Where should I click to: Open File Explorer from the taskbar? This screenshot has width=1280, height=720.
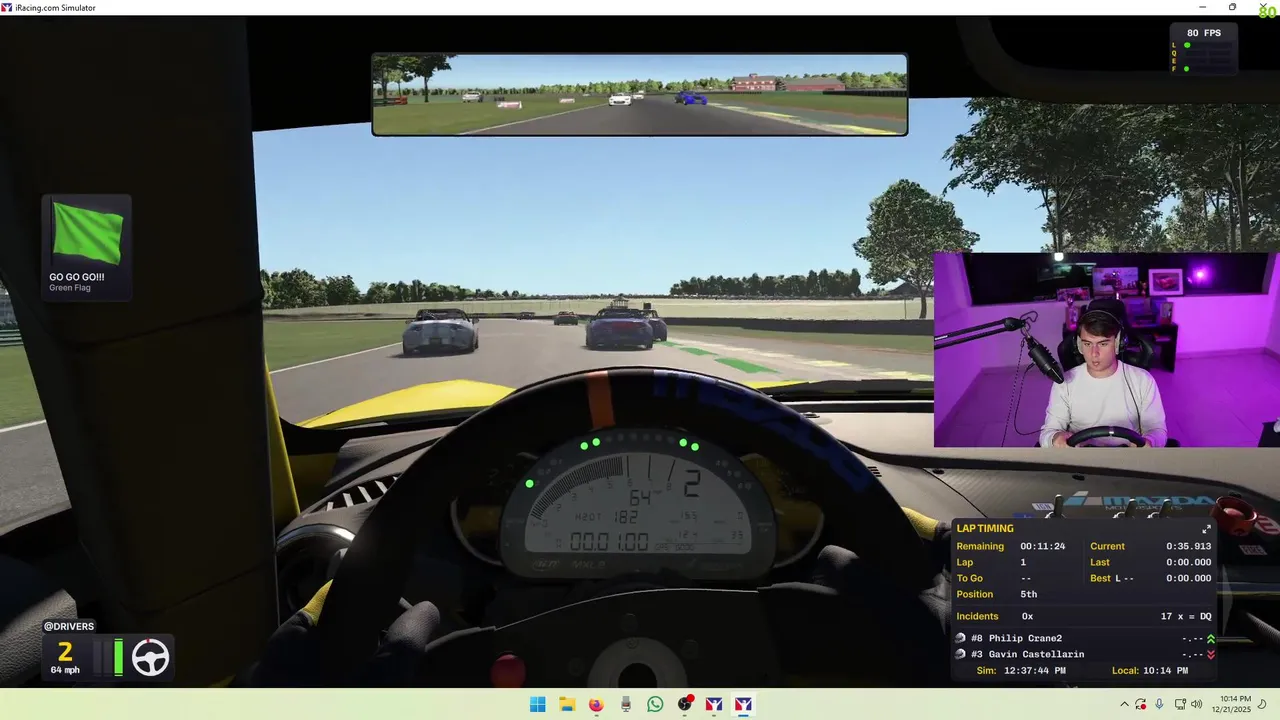[567, 704]
